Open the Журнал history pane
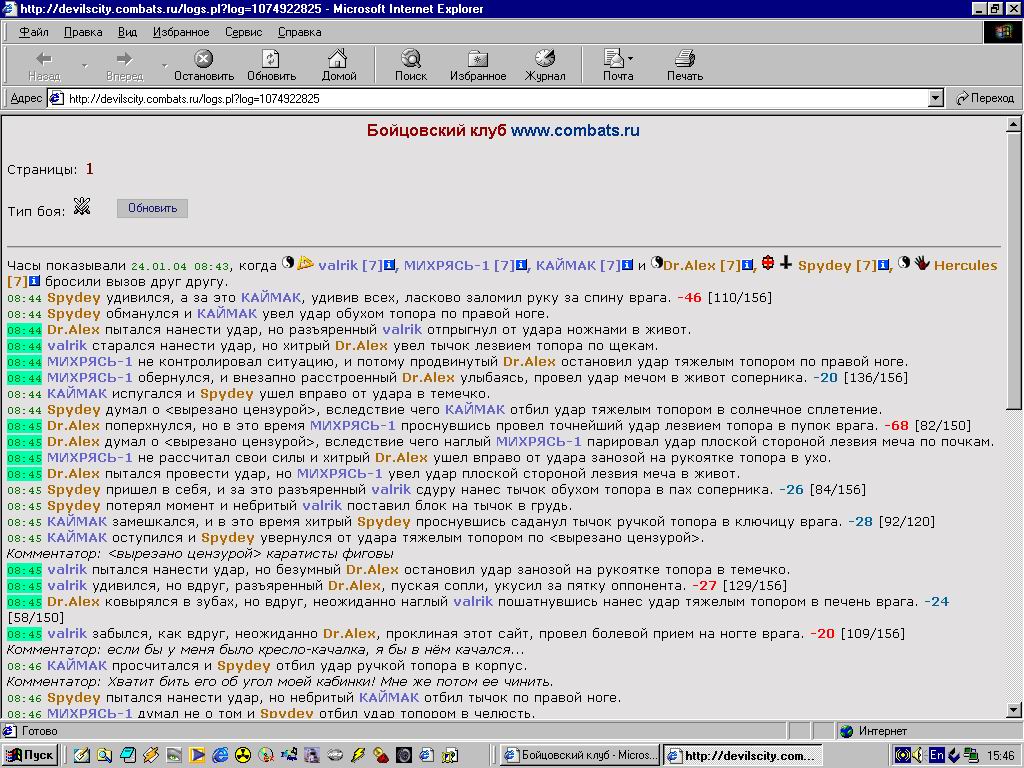 545,65
